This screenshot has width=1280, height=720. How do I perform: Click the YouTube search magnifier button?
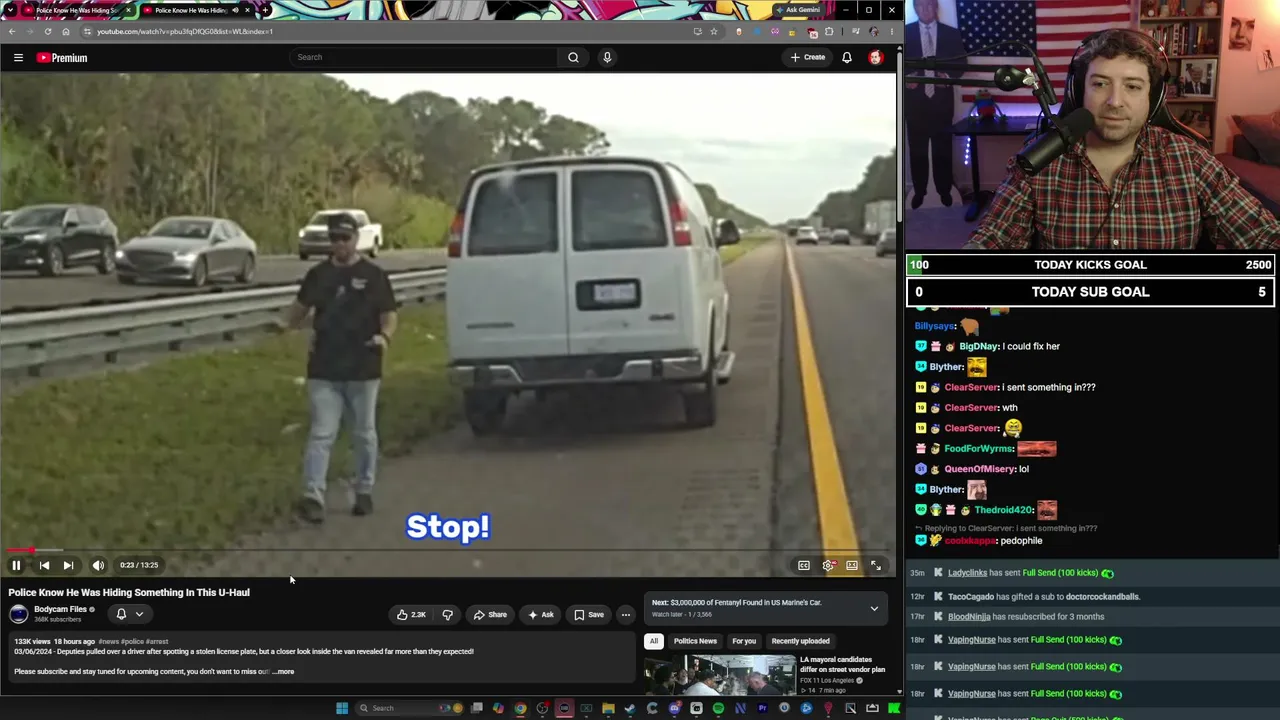(573, 57)
